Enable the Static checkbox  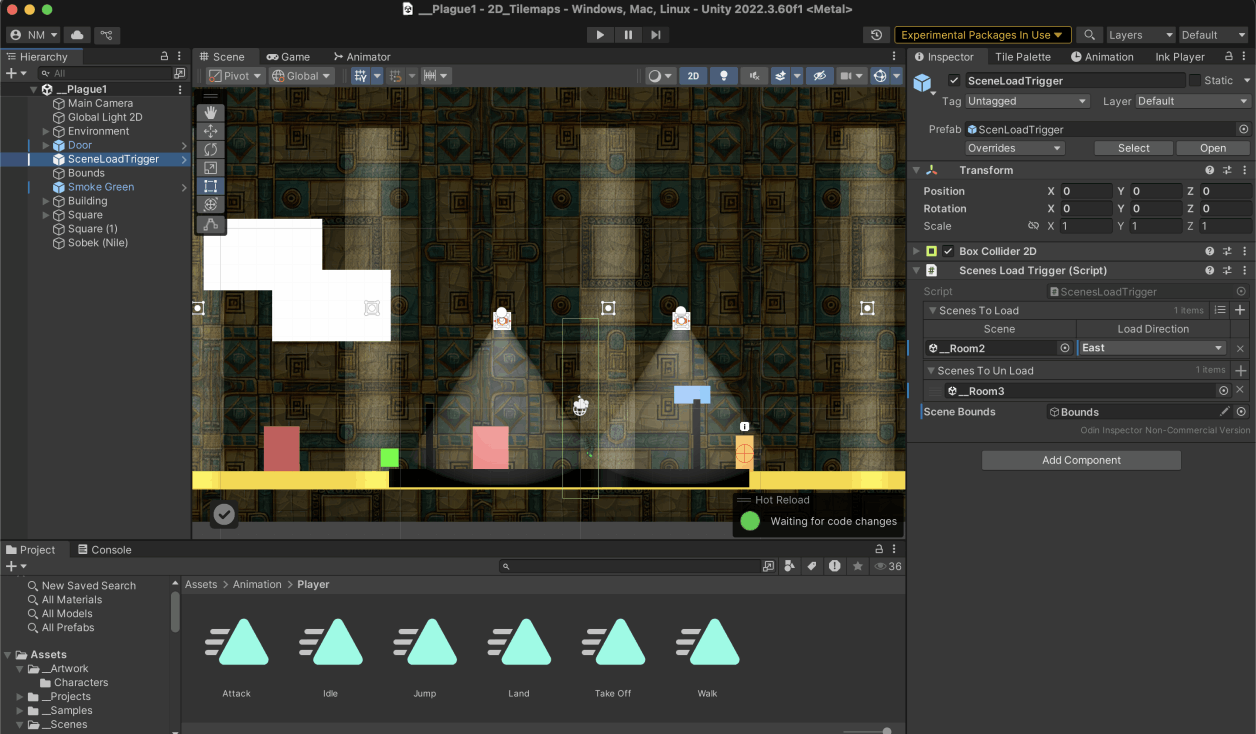click(1194, 81)
